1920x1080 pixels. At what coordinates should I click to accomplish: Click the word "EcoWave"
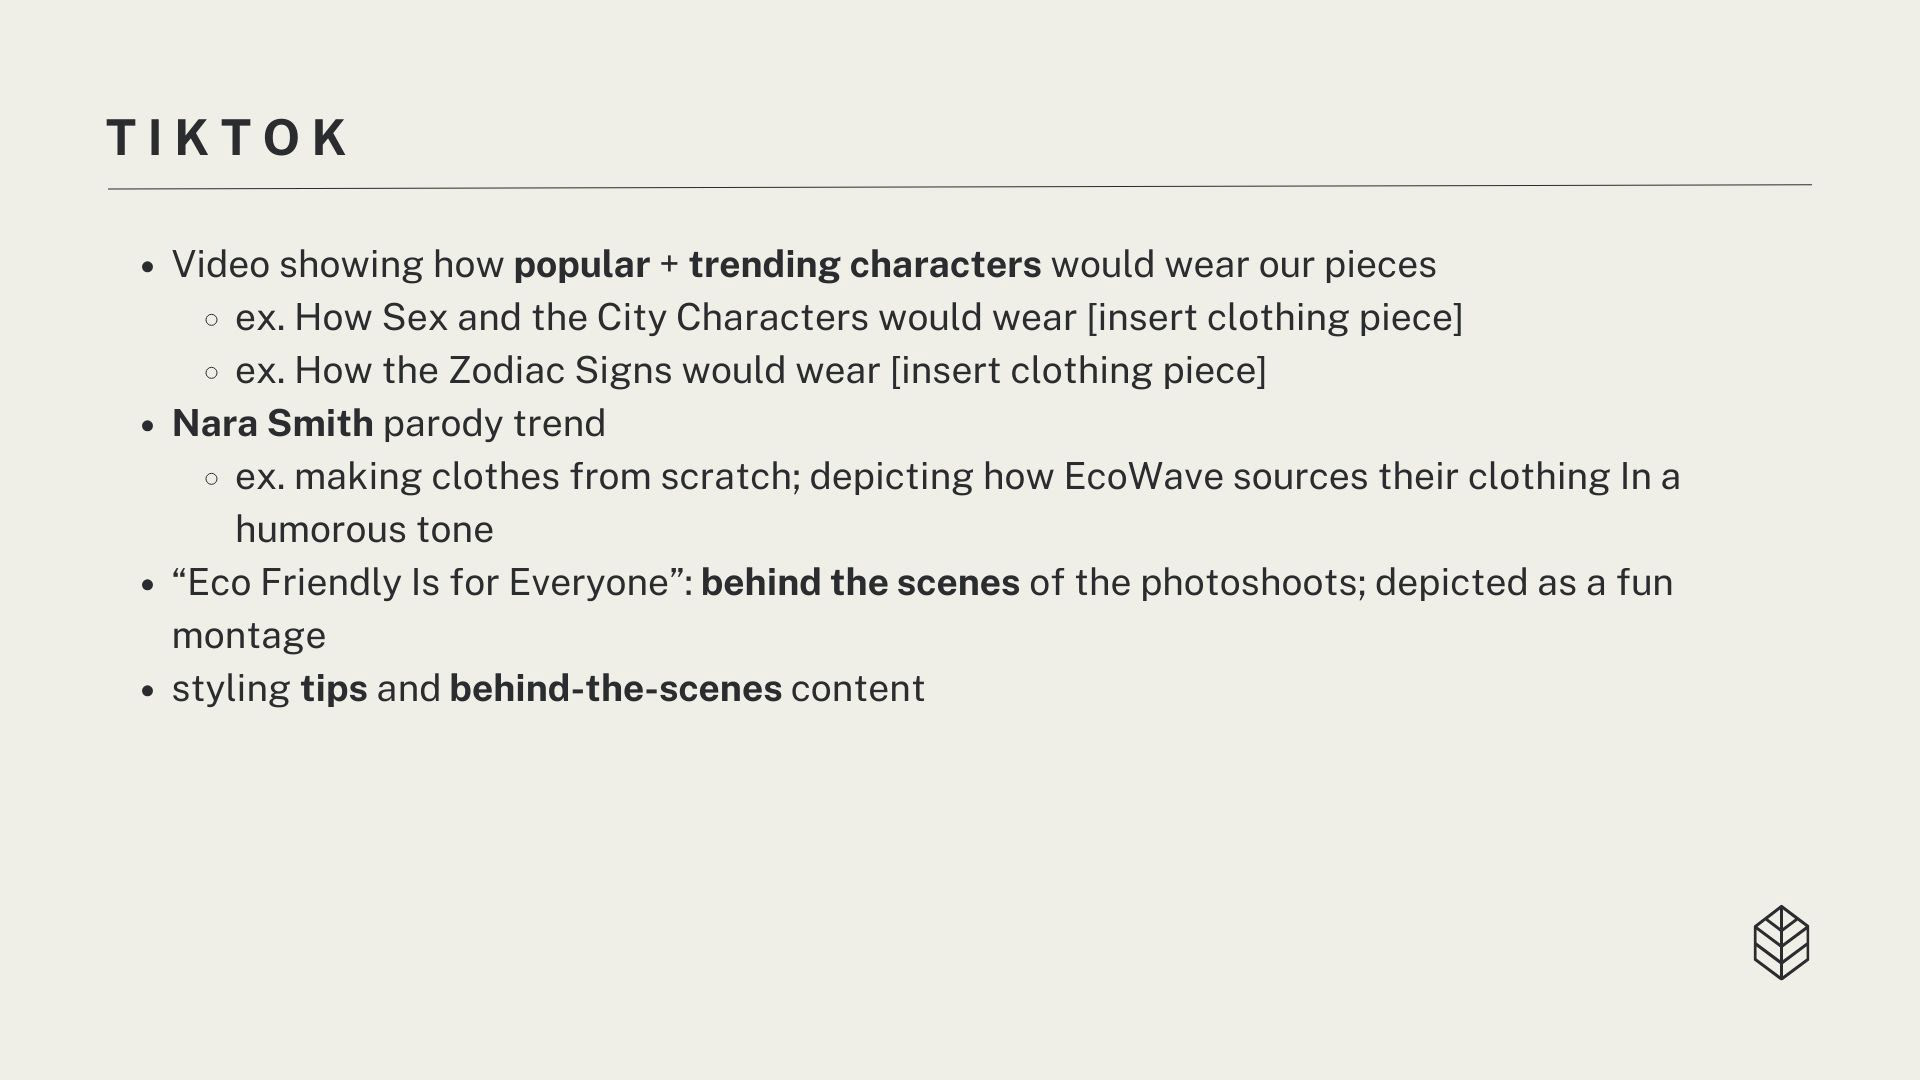coord(1143,477)
